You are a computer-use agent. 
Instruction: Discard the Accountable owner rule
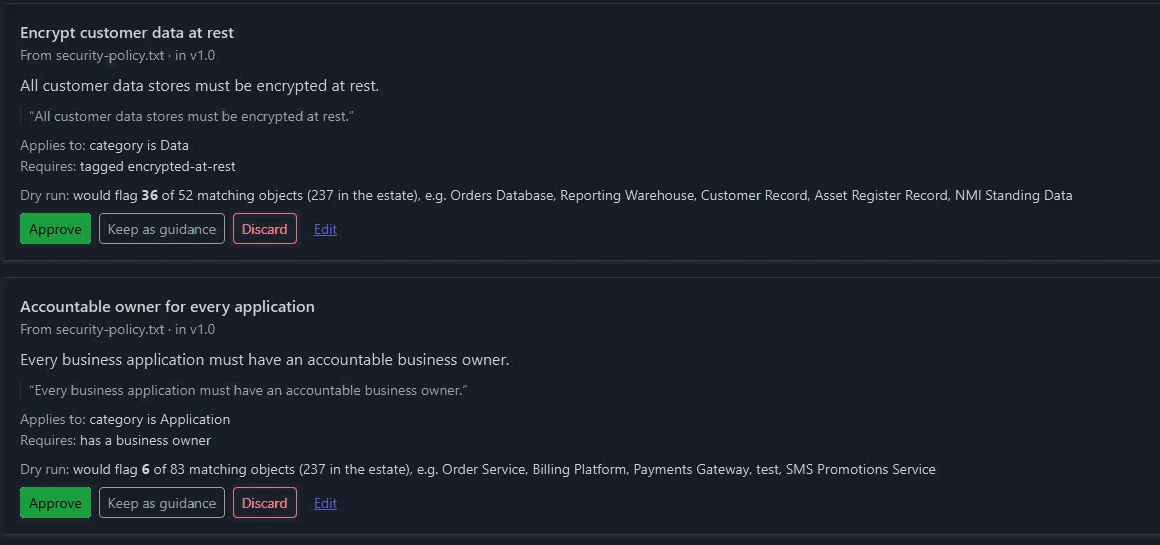(265, 503)
